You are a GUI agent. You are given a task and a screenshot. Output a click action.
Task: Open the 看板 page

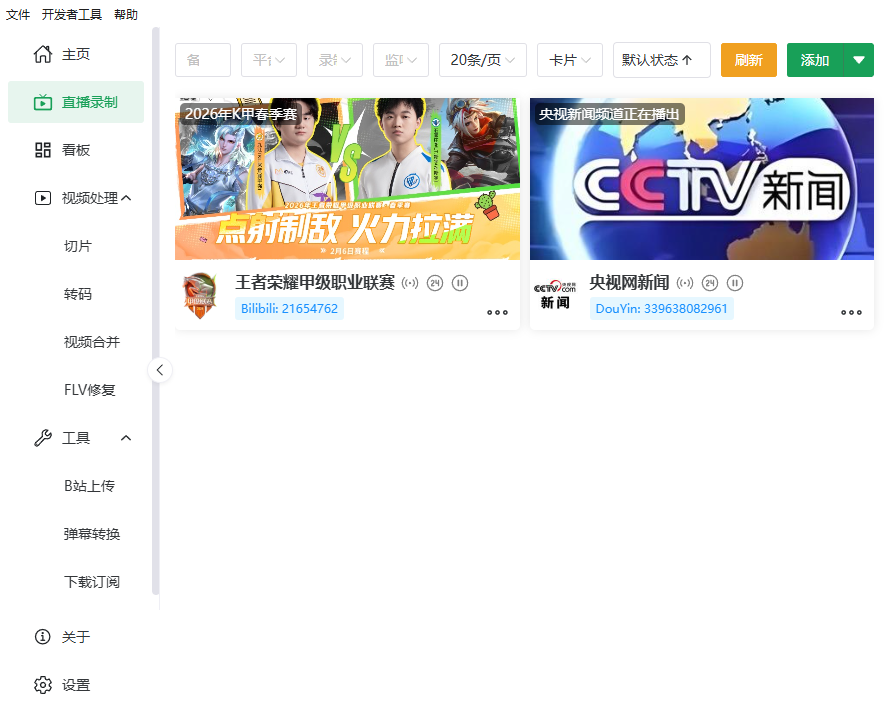[x=76, y=150]
